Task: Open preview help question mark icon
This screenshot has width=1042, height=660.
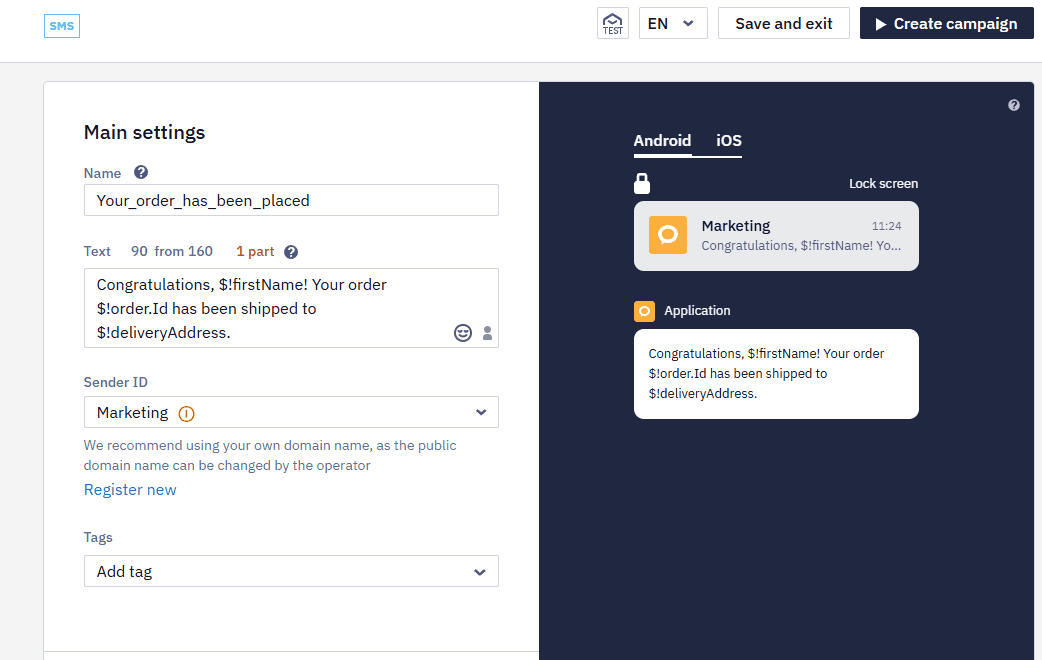Action: tap(1013, 105)
